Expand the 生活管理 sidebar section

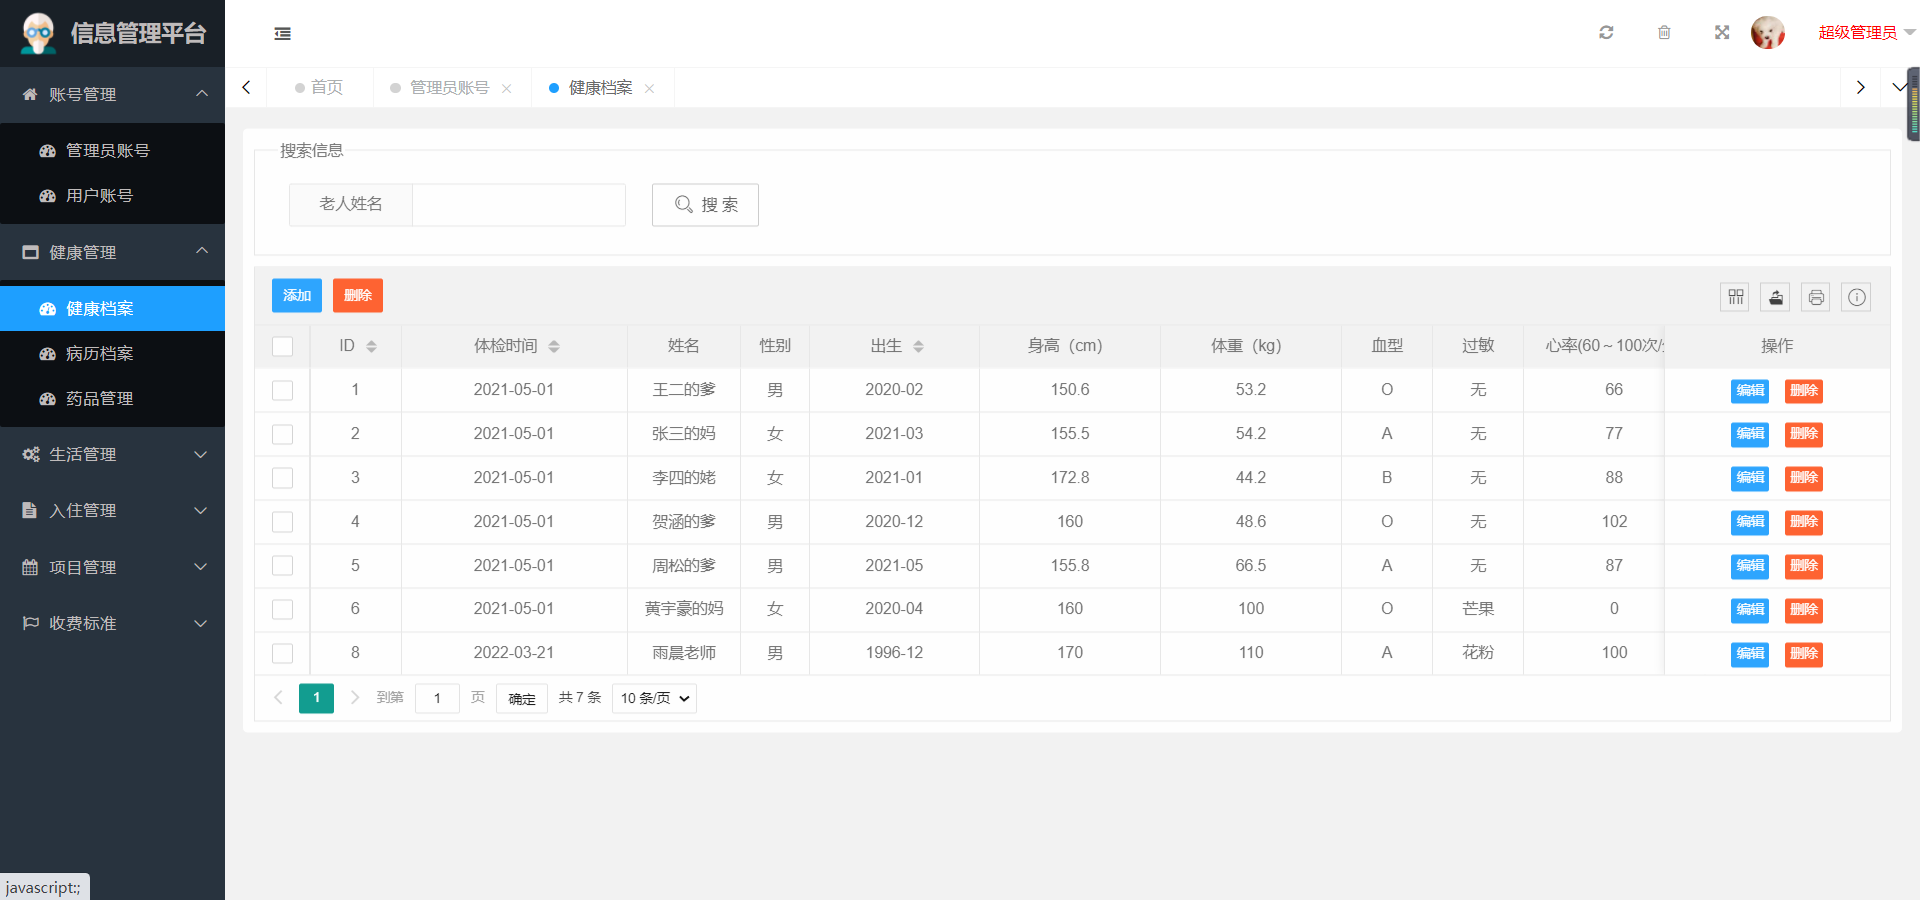coord(112,453)
